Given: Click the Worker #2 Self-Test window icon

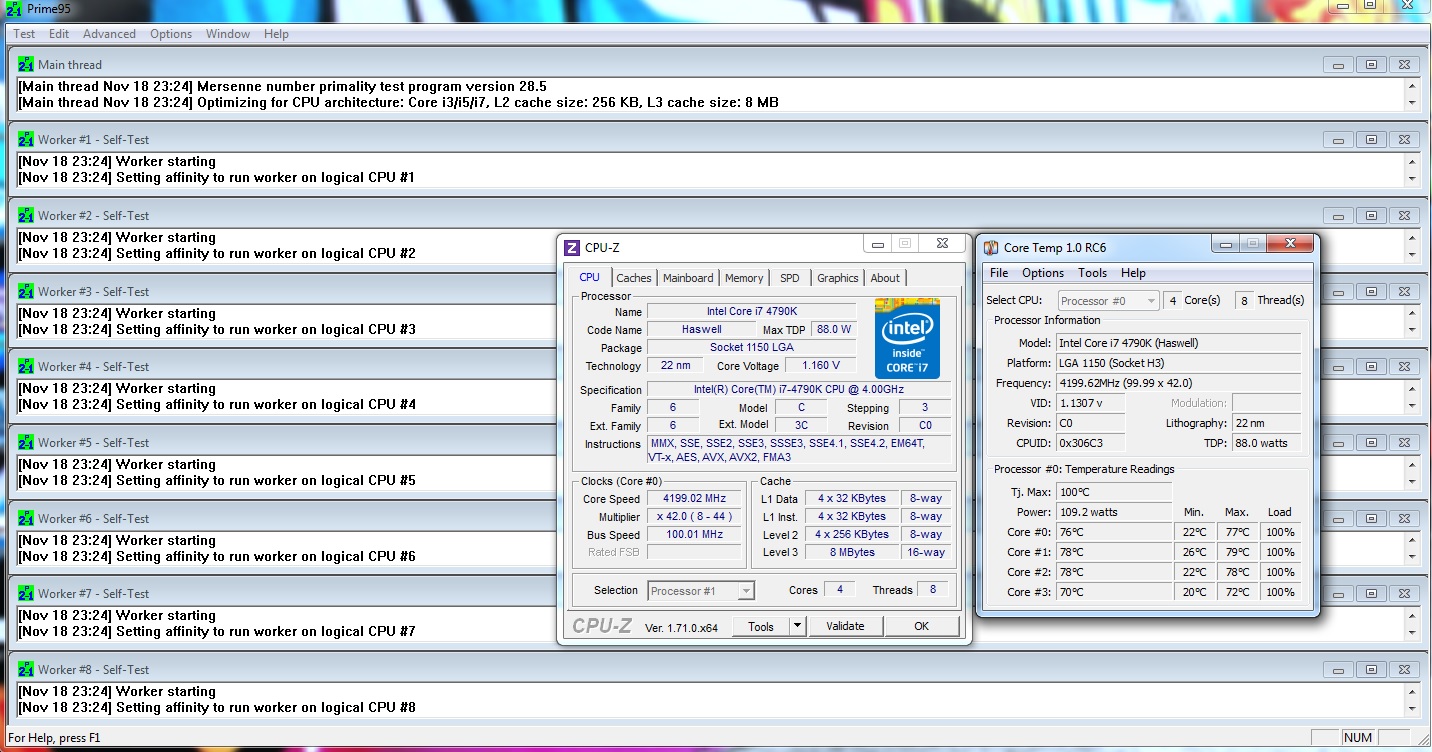Looking at the screenshot, I should click(26, 215).
